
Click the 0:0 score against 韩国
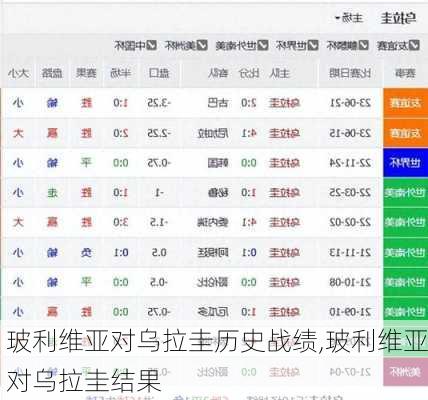pos(249,163)
